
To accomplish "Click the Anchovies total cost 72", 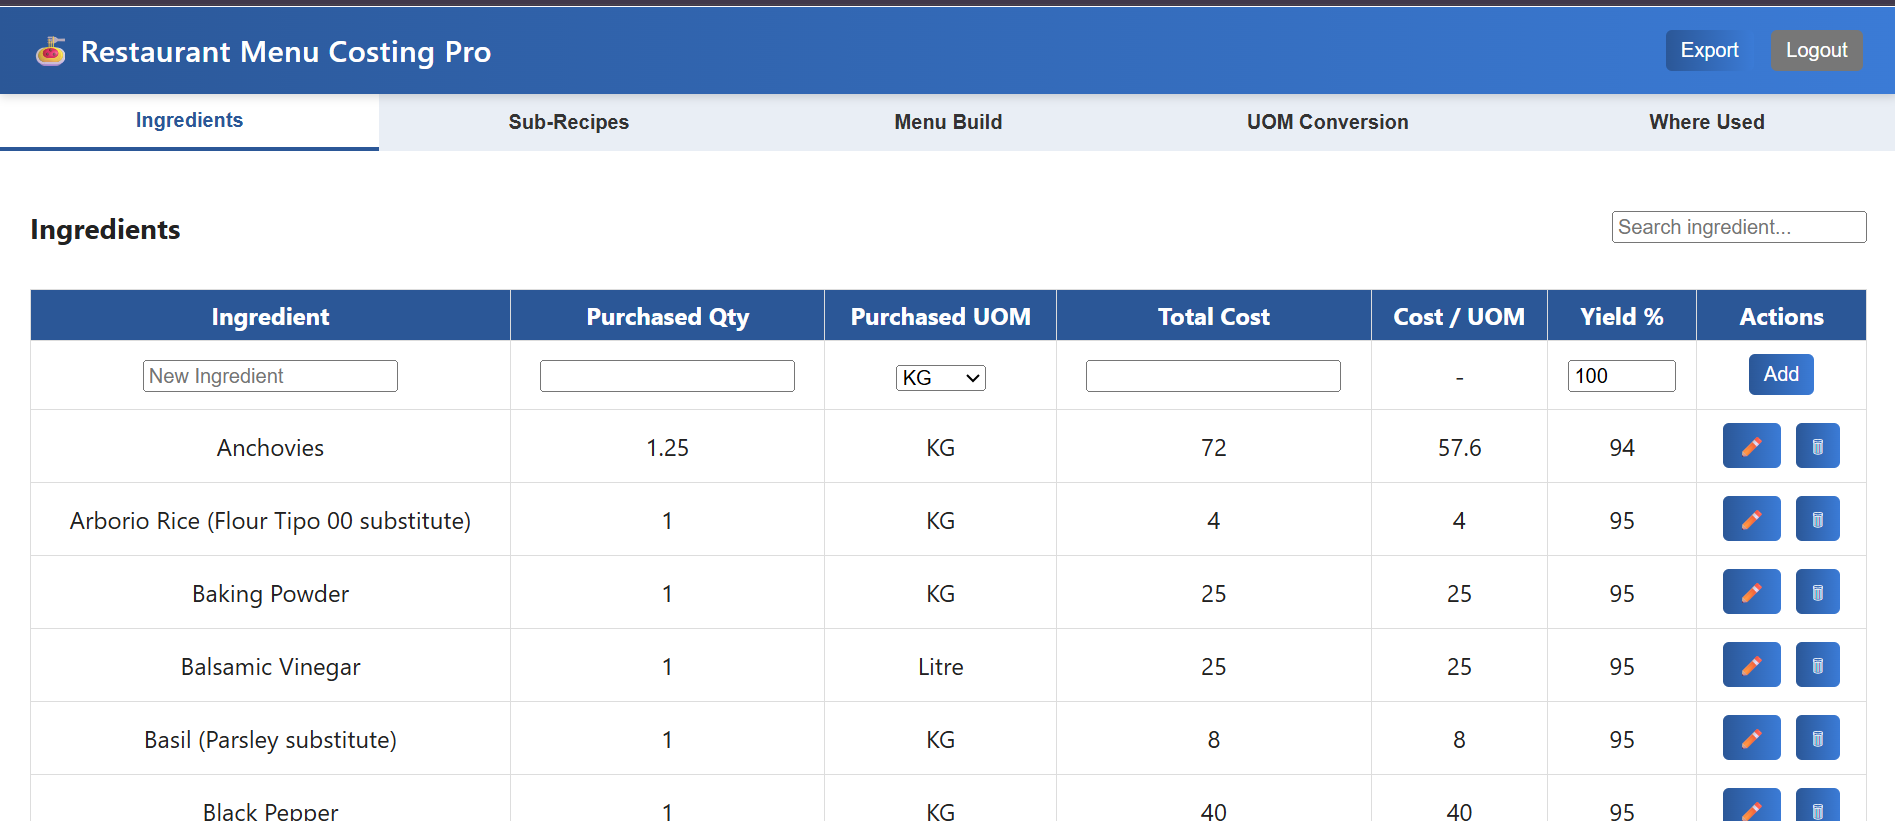I will [1213, 447].
